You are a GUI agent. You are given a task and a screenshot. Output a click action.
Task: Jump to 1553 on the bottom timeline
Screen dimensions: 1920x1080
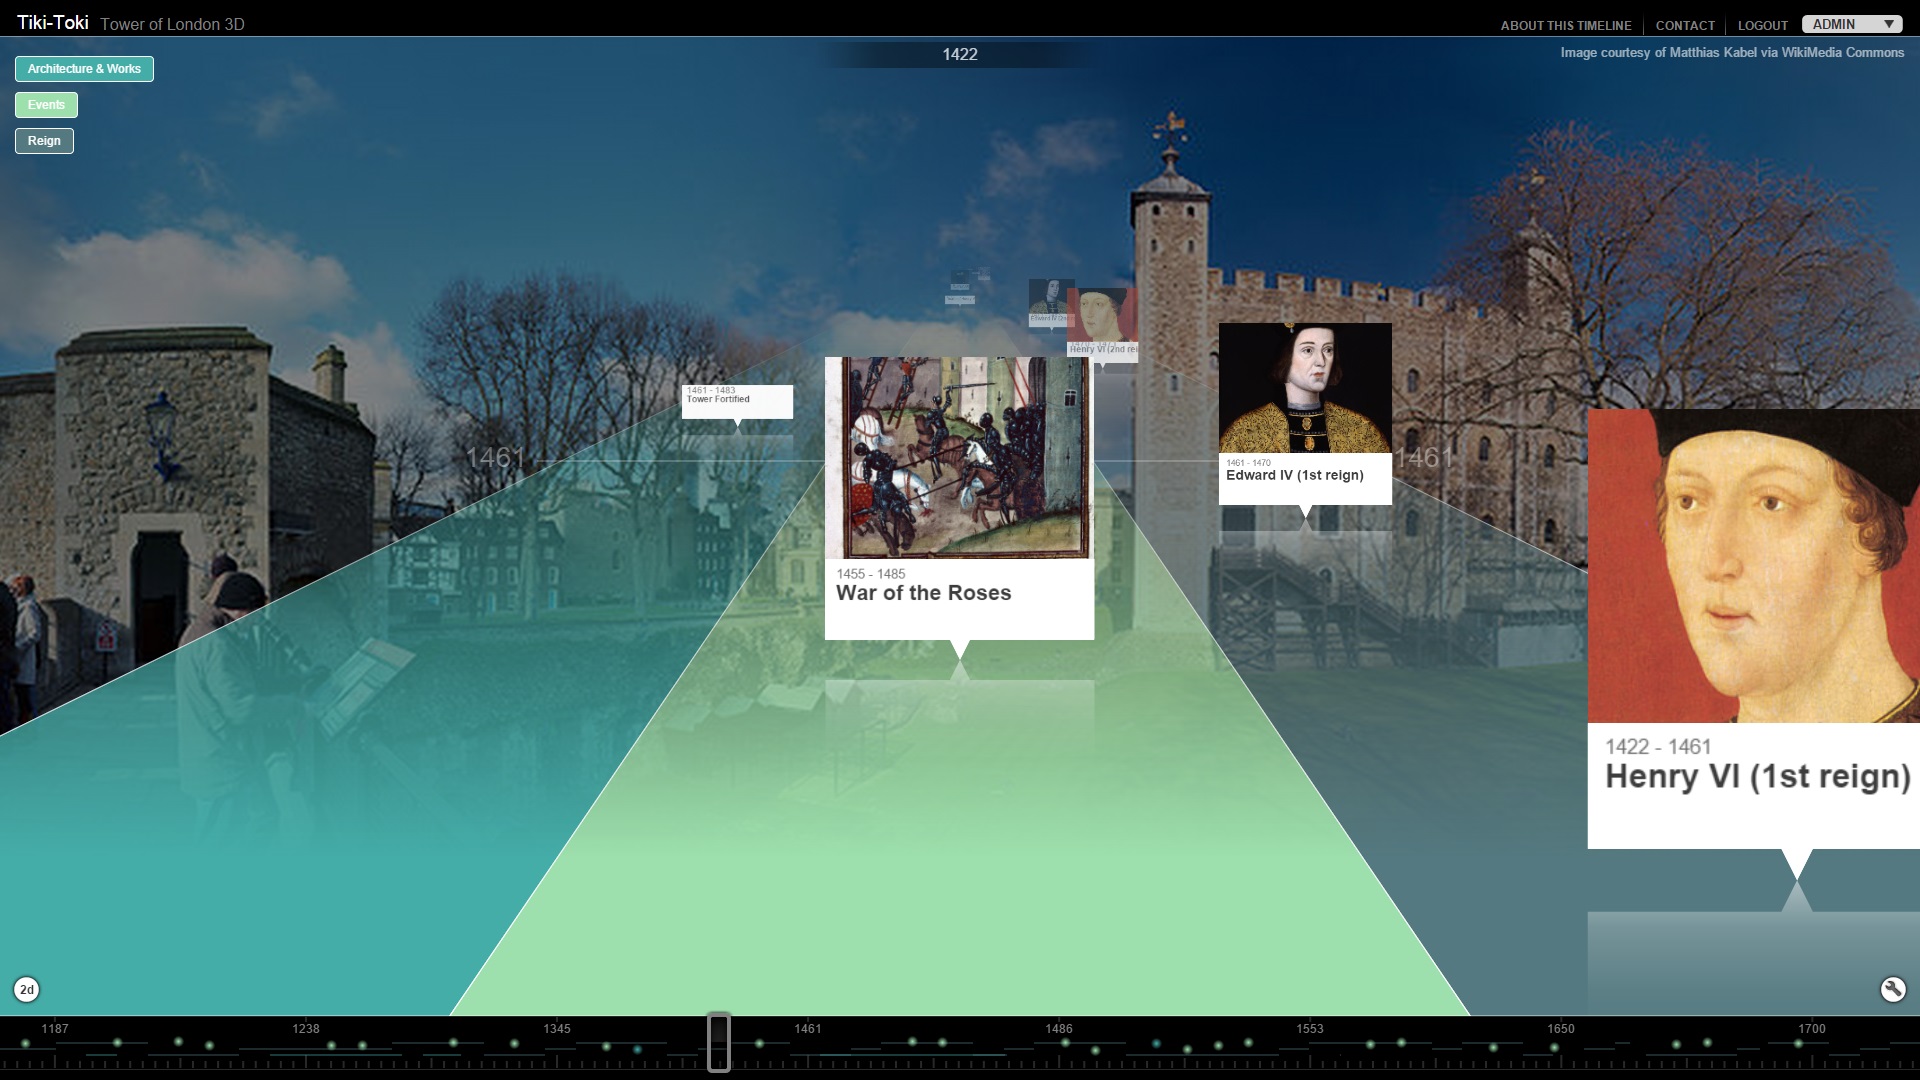1310,1029
